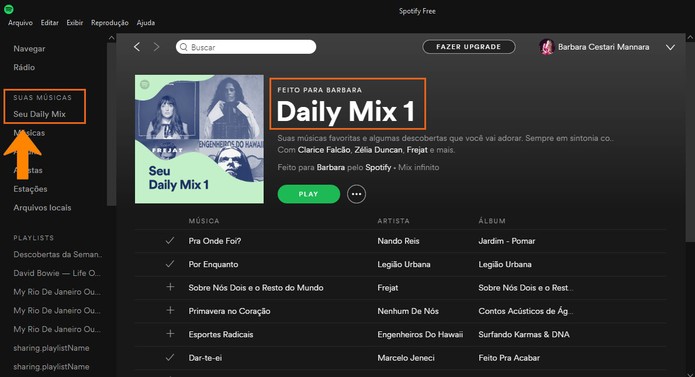Open Barbara link in Feito para line

click(331, 167)
